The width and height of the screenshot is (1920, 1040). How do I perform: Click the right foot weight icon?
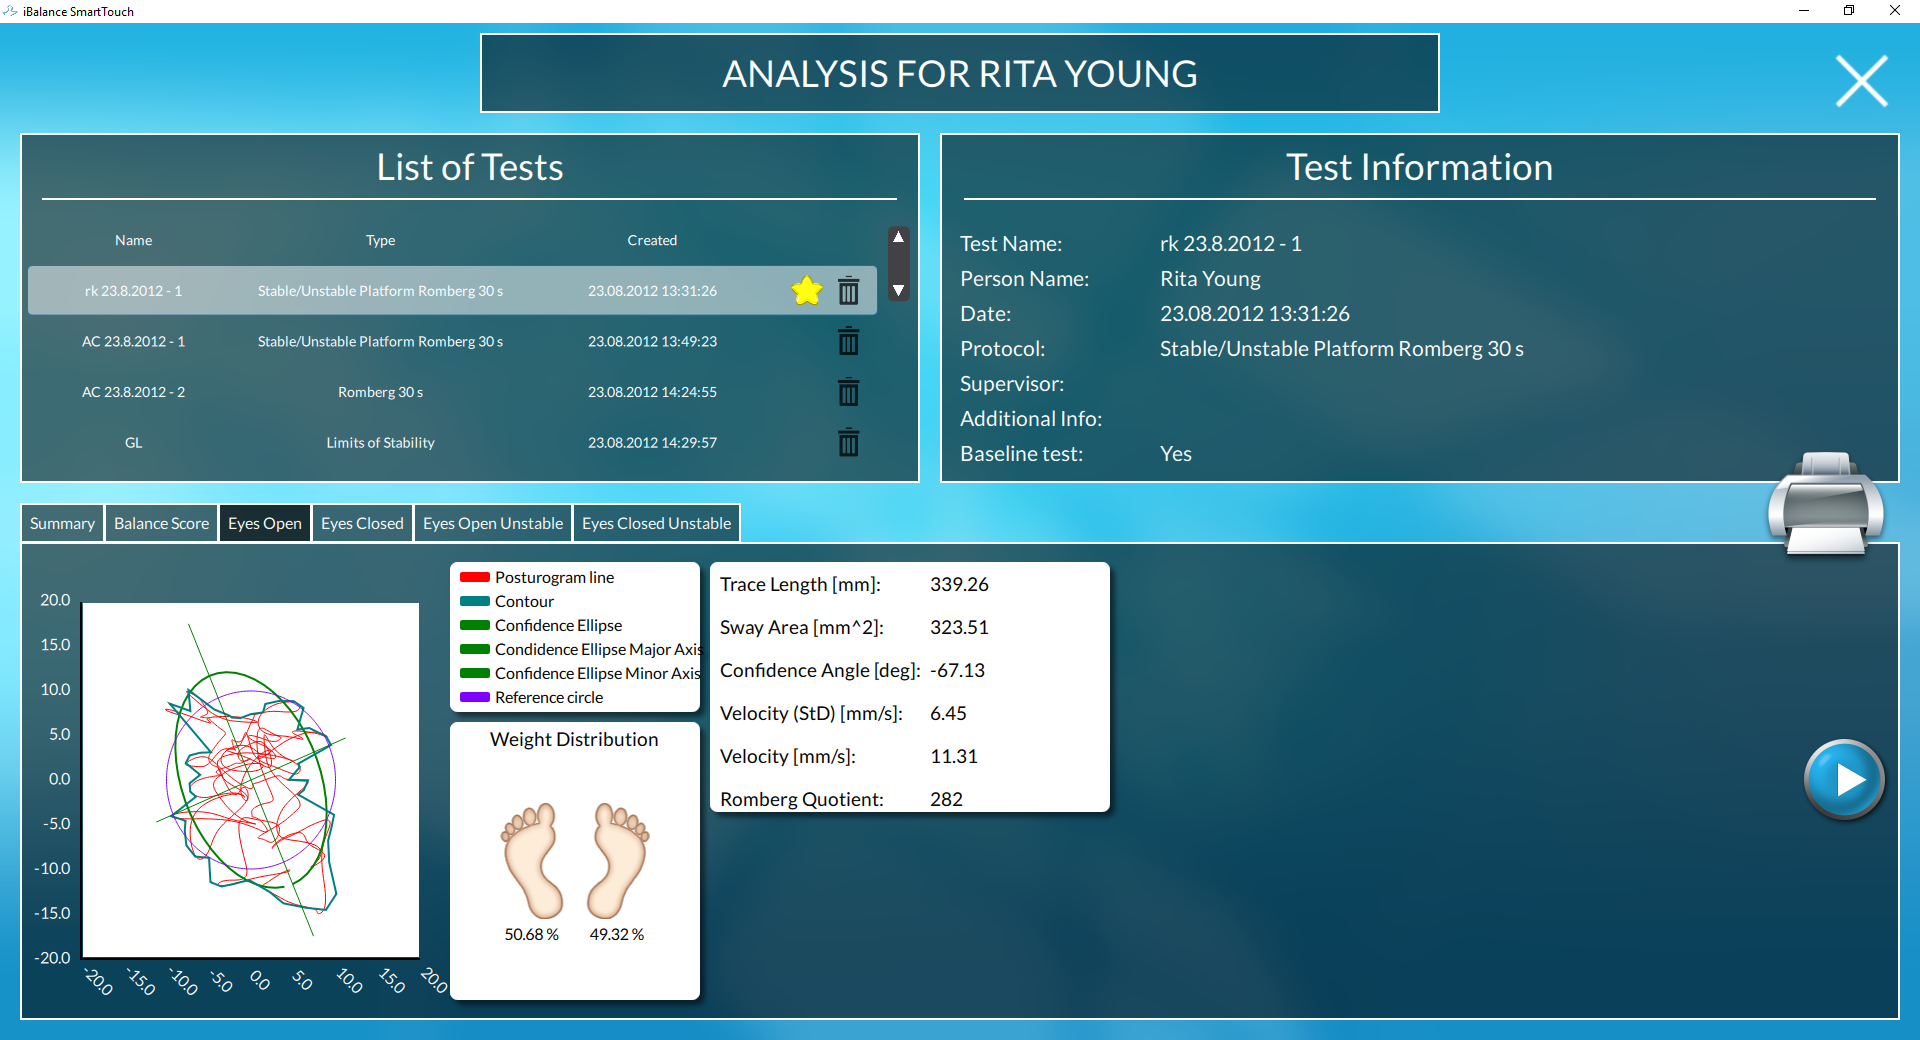(618, 860)
